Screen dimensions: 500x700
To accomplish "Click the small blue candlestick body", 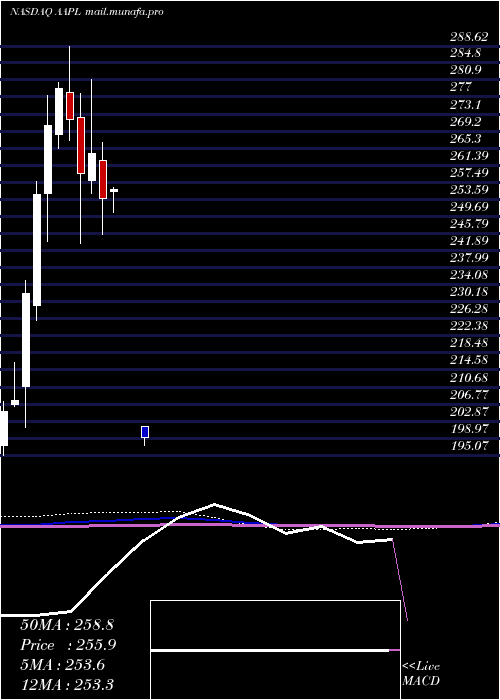I will point(145,432).
